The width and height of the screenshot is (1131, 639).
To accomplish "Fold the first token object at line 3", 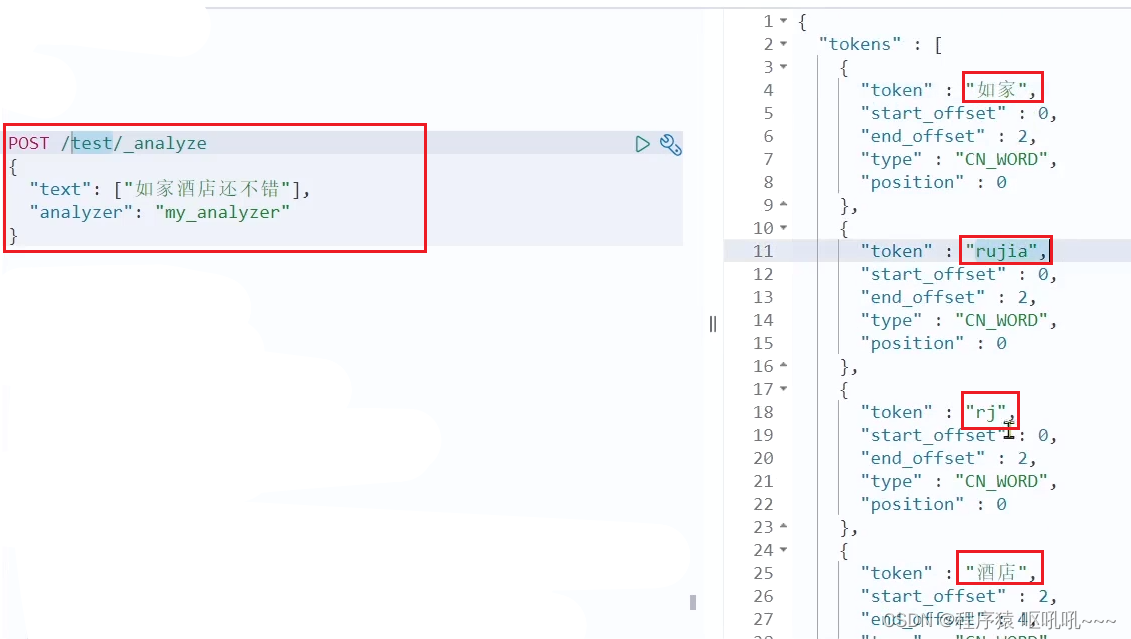I will (784, 67).
